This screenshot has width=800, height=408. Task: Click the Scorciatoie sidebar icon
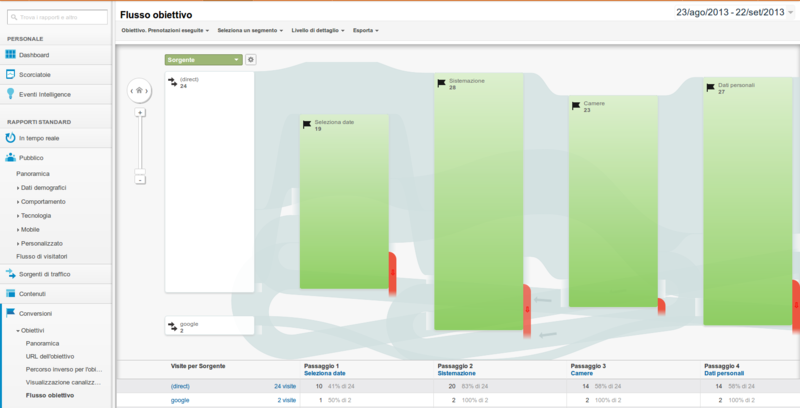(x=11, y=75)
